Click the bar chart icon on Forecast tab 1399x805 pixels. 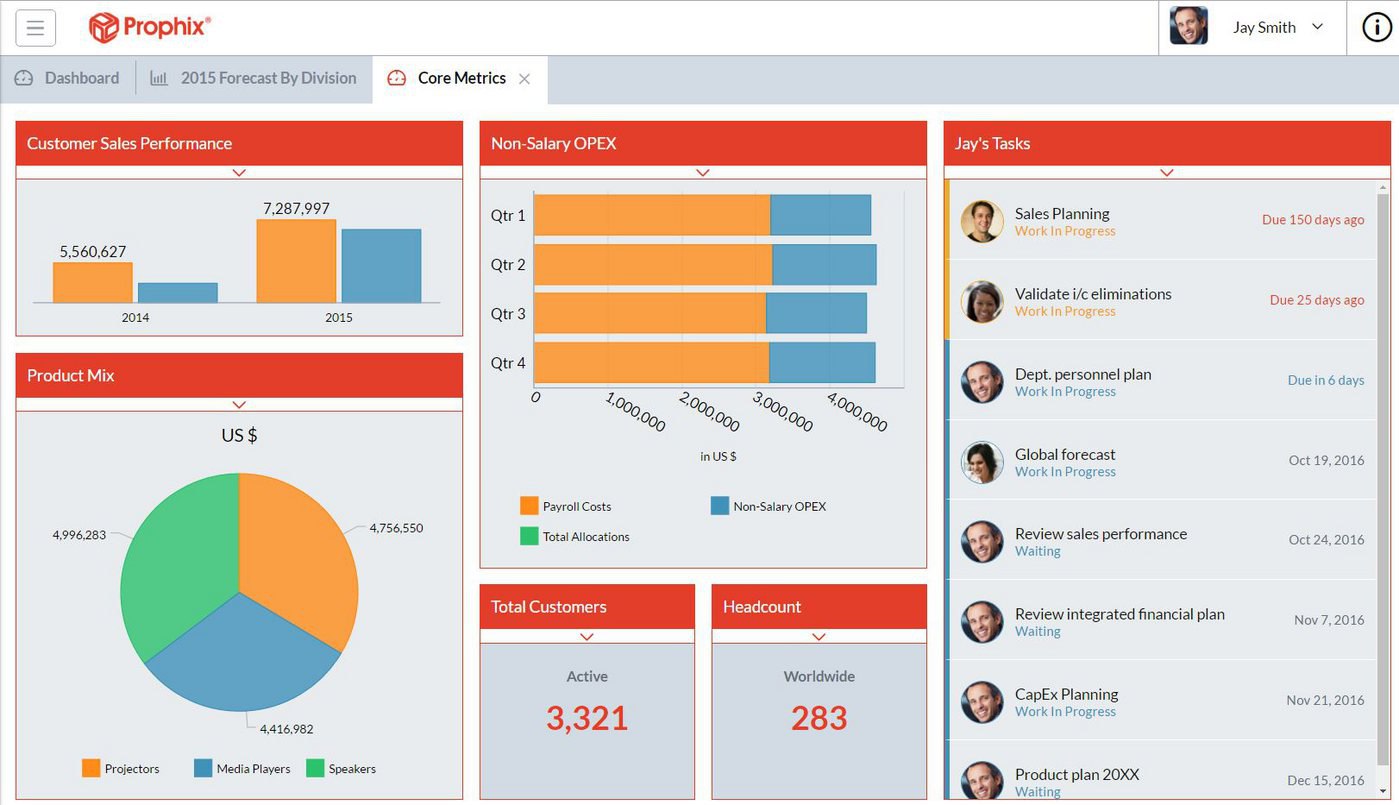pos(159,77)
